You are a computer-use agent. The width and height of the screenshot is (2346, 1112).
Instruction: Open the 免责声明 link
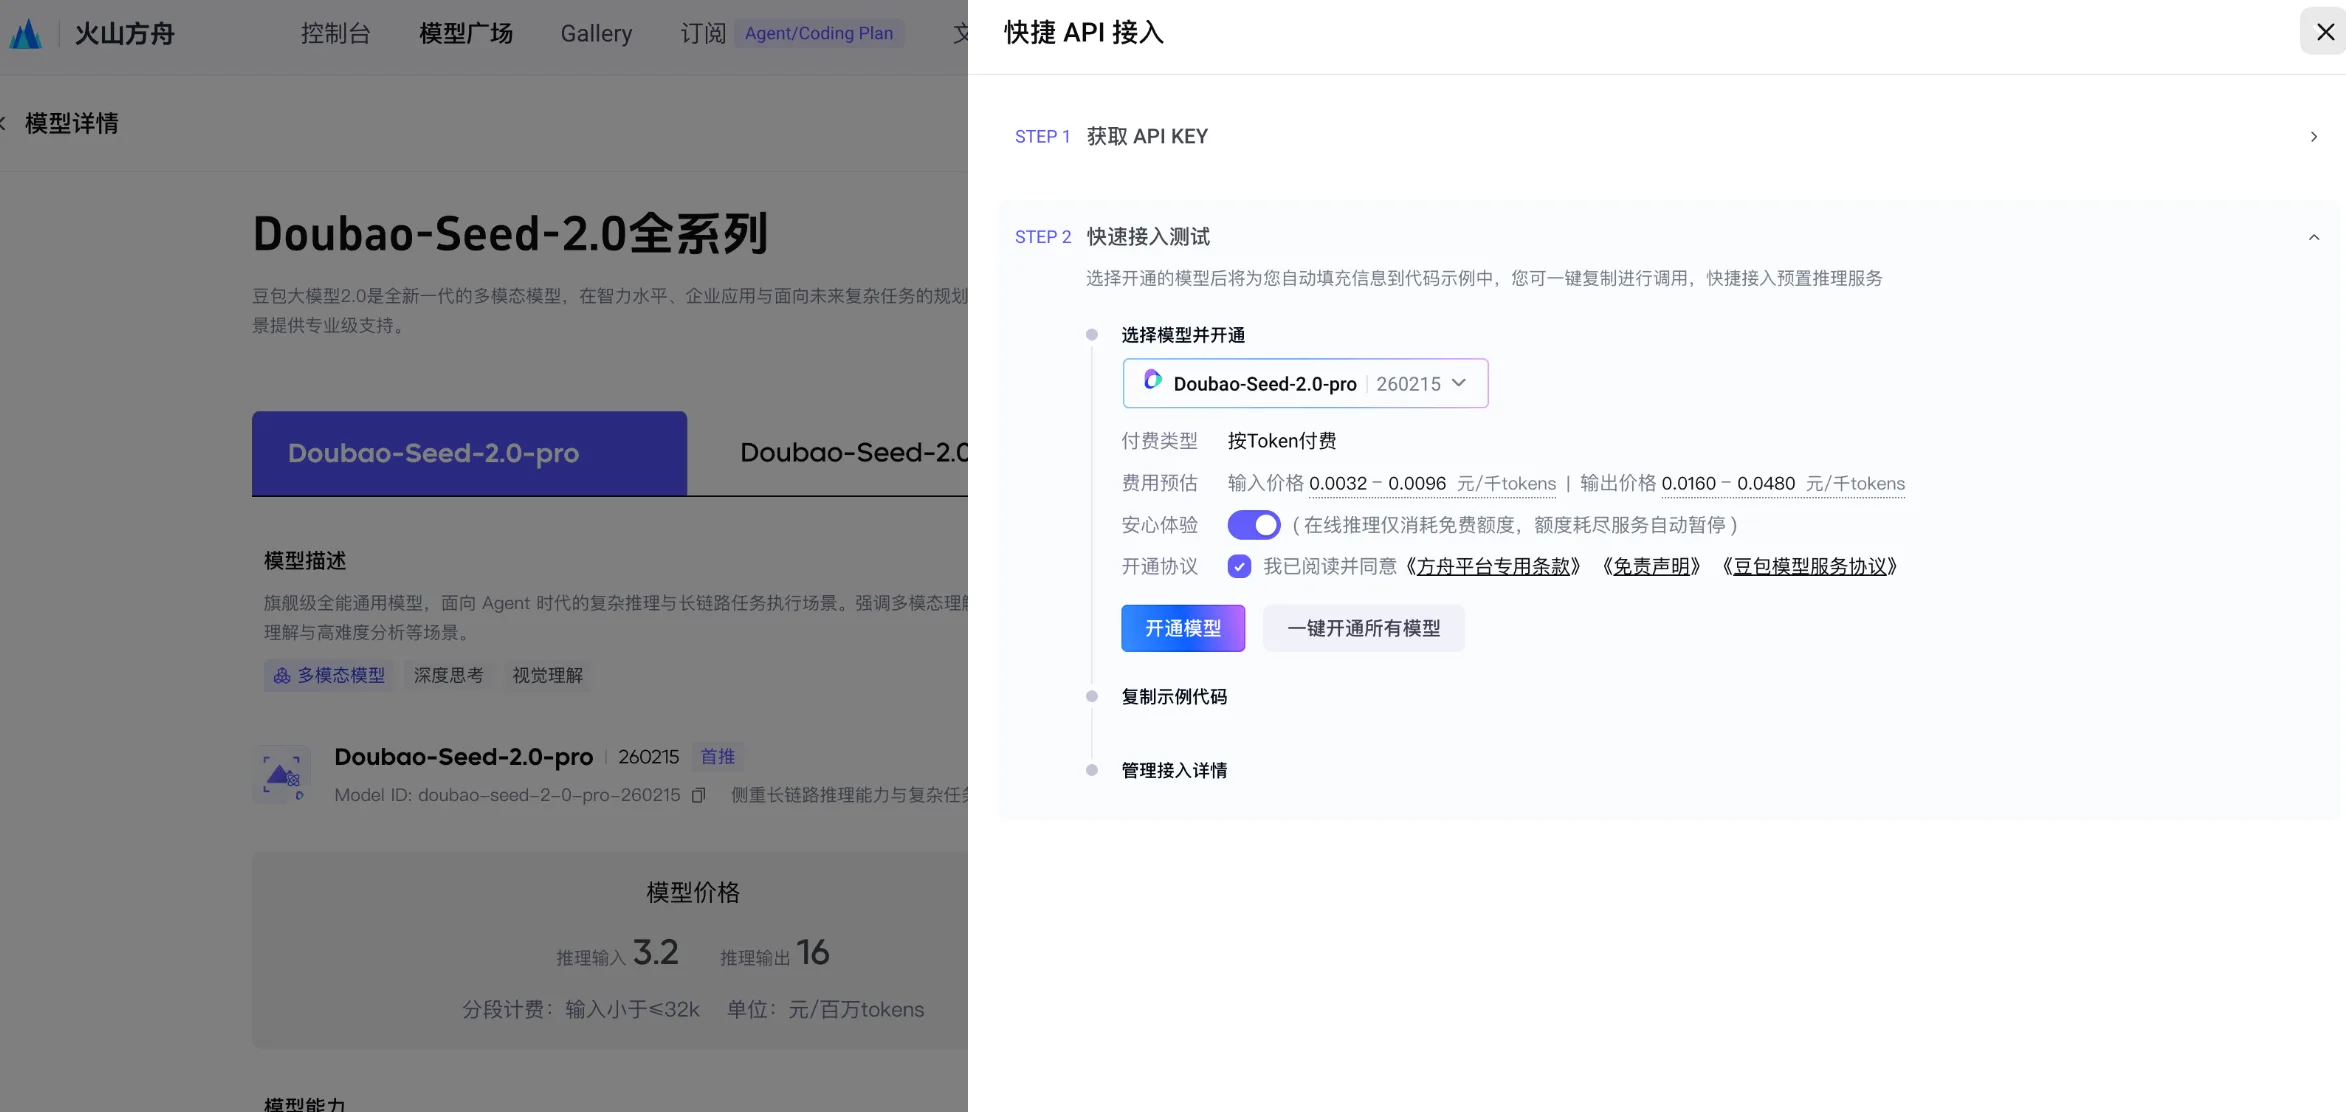(1651, 567)
